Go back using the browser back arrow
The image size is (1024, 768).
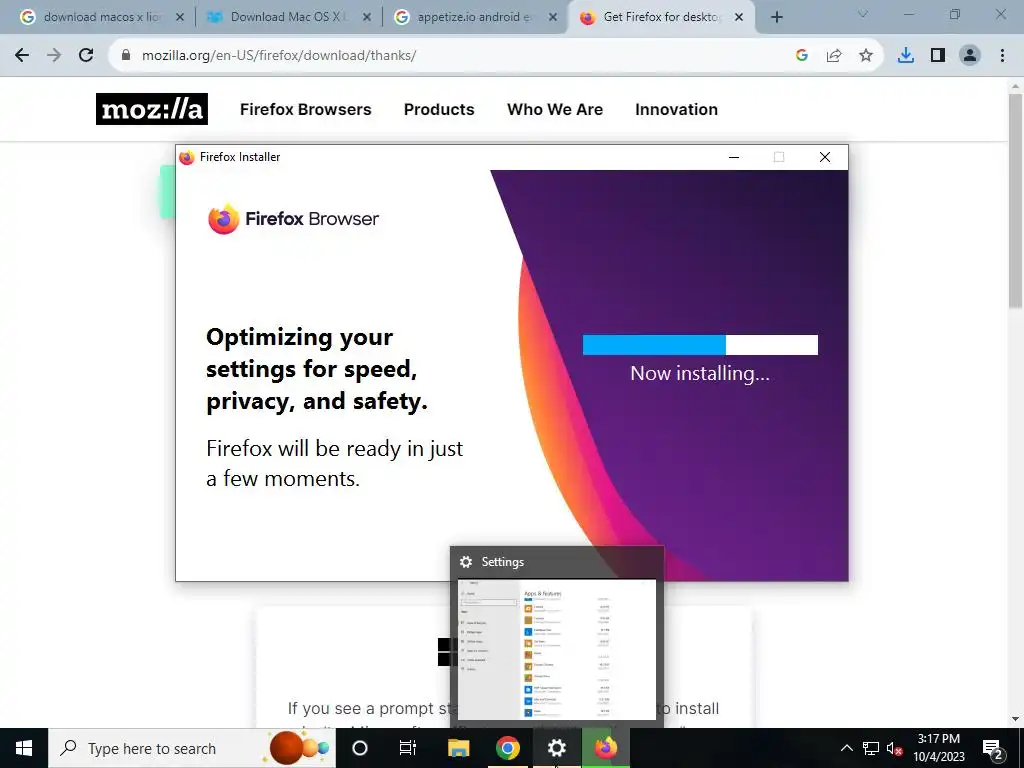pos(22,56)
